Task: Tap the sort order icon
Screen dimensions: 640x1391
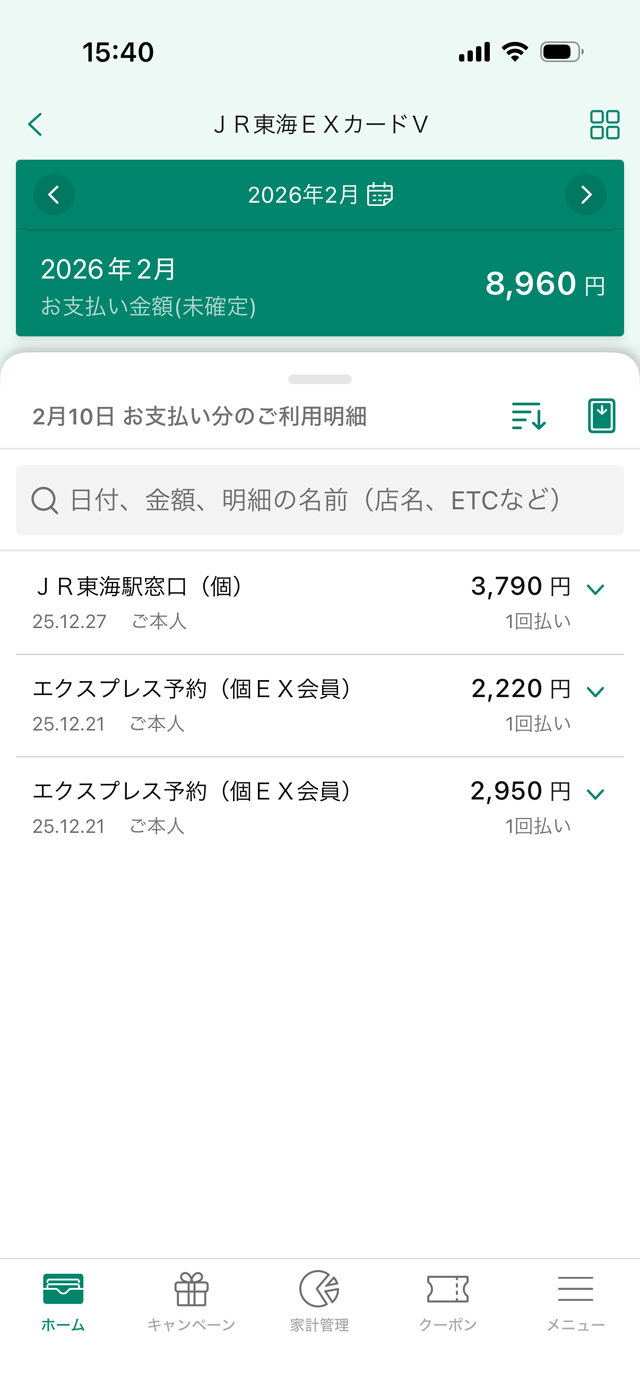Action: click(528, 416)
